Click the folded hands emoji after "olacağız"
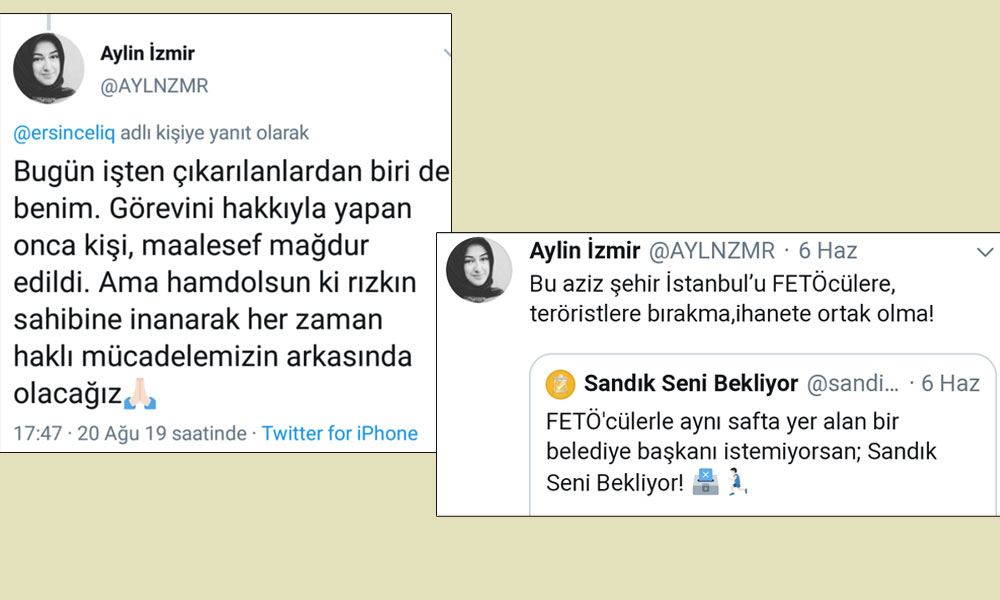The image size is (1000, 600). coord(140,394)
